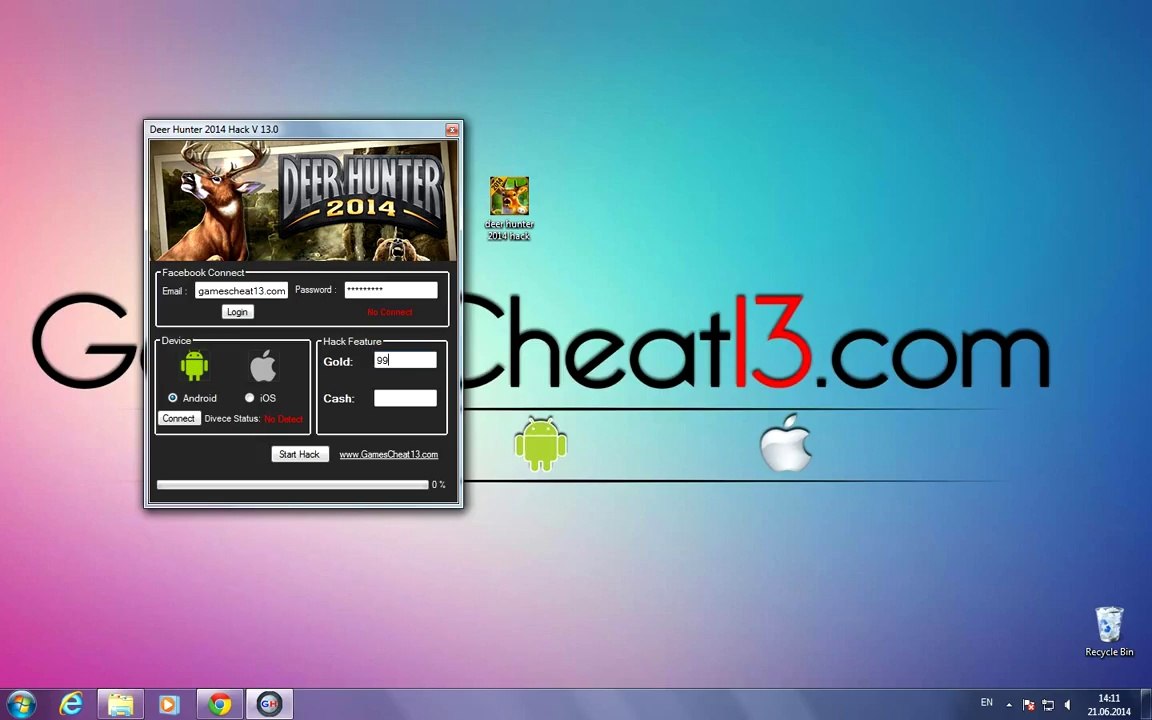Choose the iOS radio button

point(249,397)
